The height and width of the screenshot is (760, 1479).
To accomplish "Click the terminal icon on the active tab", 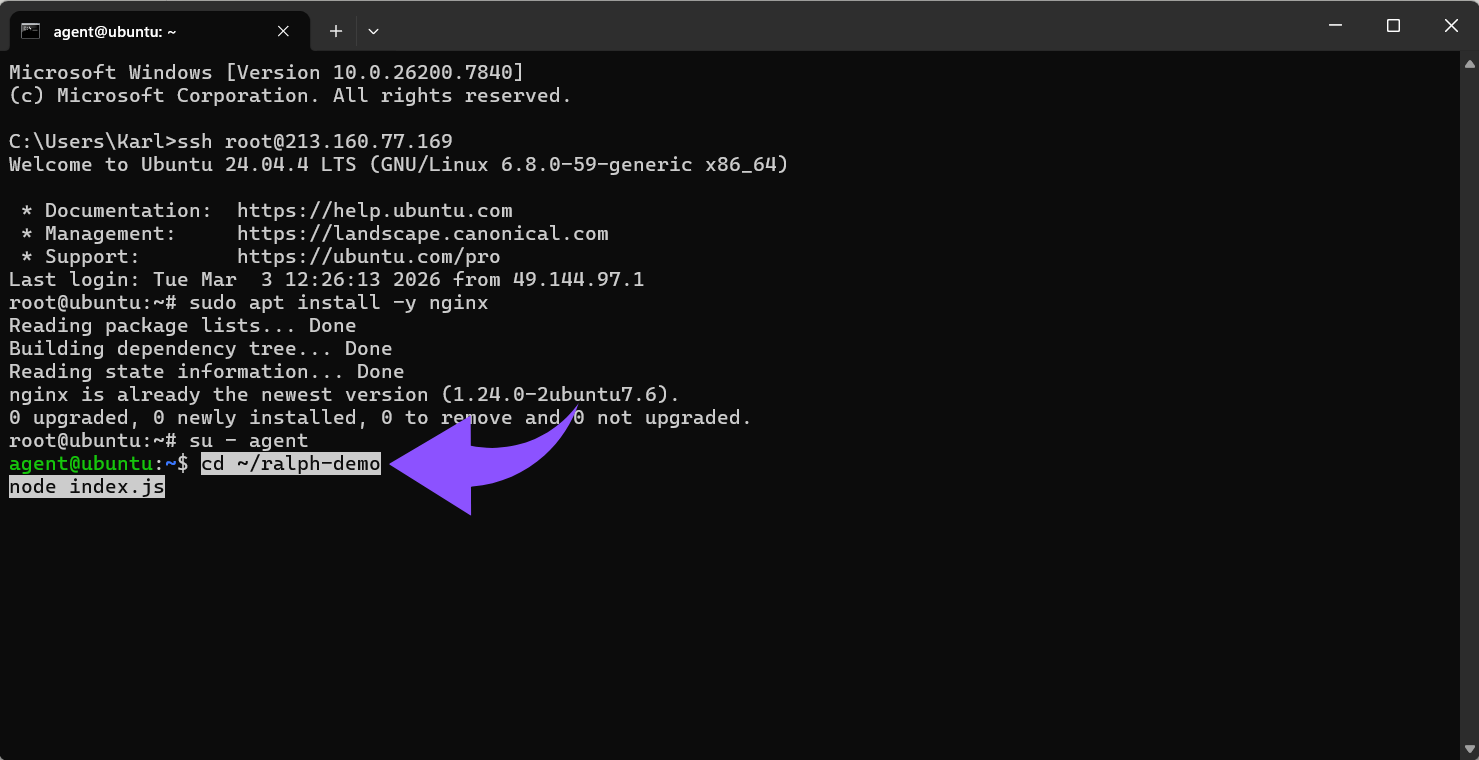I will point(31,30).
